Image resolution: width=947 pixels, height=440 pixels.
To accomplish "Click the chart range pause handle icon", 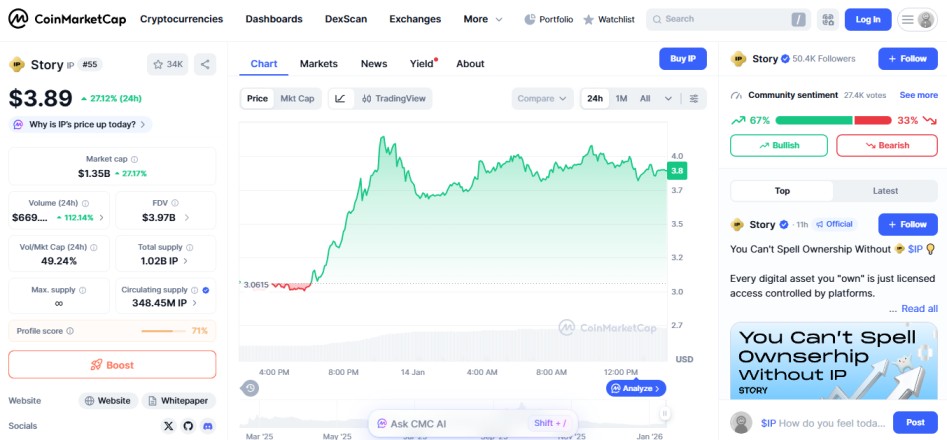I will click(664, 413).
